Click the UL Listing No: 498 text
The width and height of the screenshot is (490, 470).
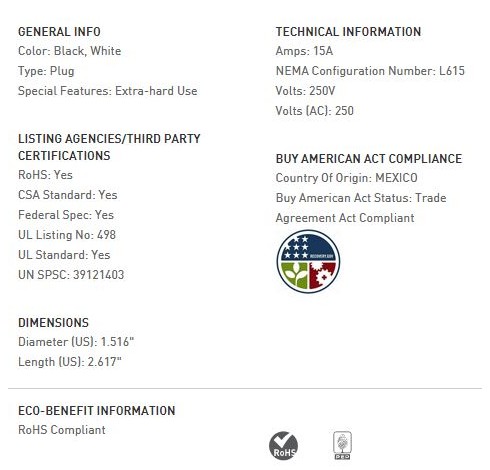point(67,235)
